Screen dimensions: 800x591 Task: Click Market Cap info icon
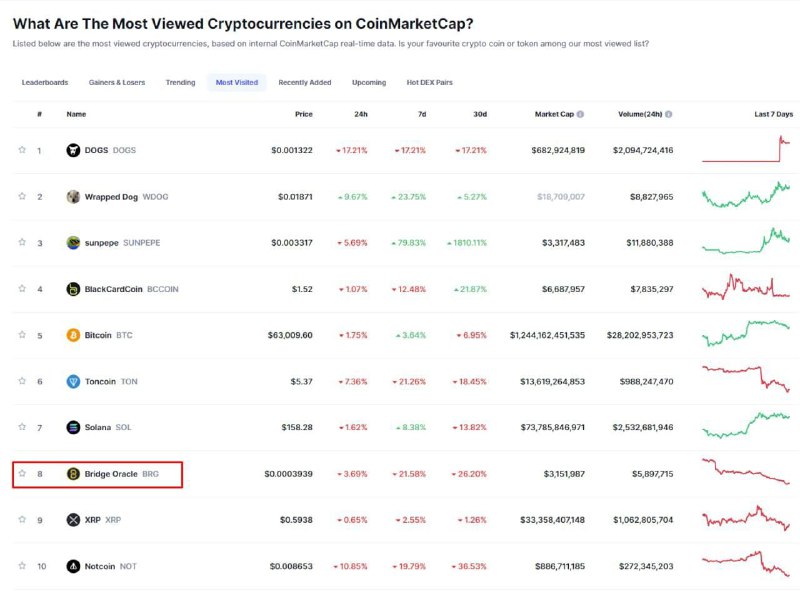pyautogui.click(x=580, y=114)
